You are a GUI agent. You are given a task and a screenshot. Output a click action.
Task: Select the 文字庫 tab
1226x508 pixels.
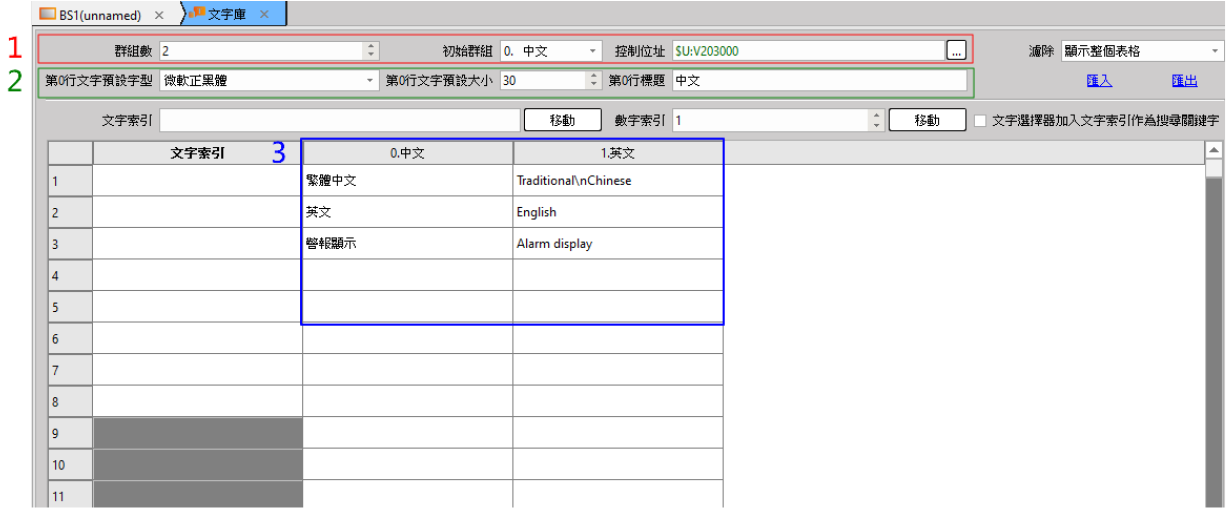(x=227, y=15)
